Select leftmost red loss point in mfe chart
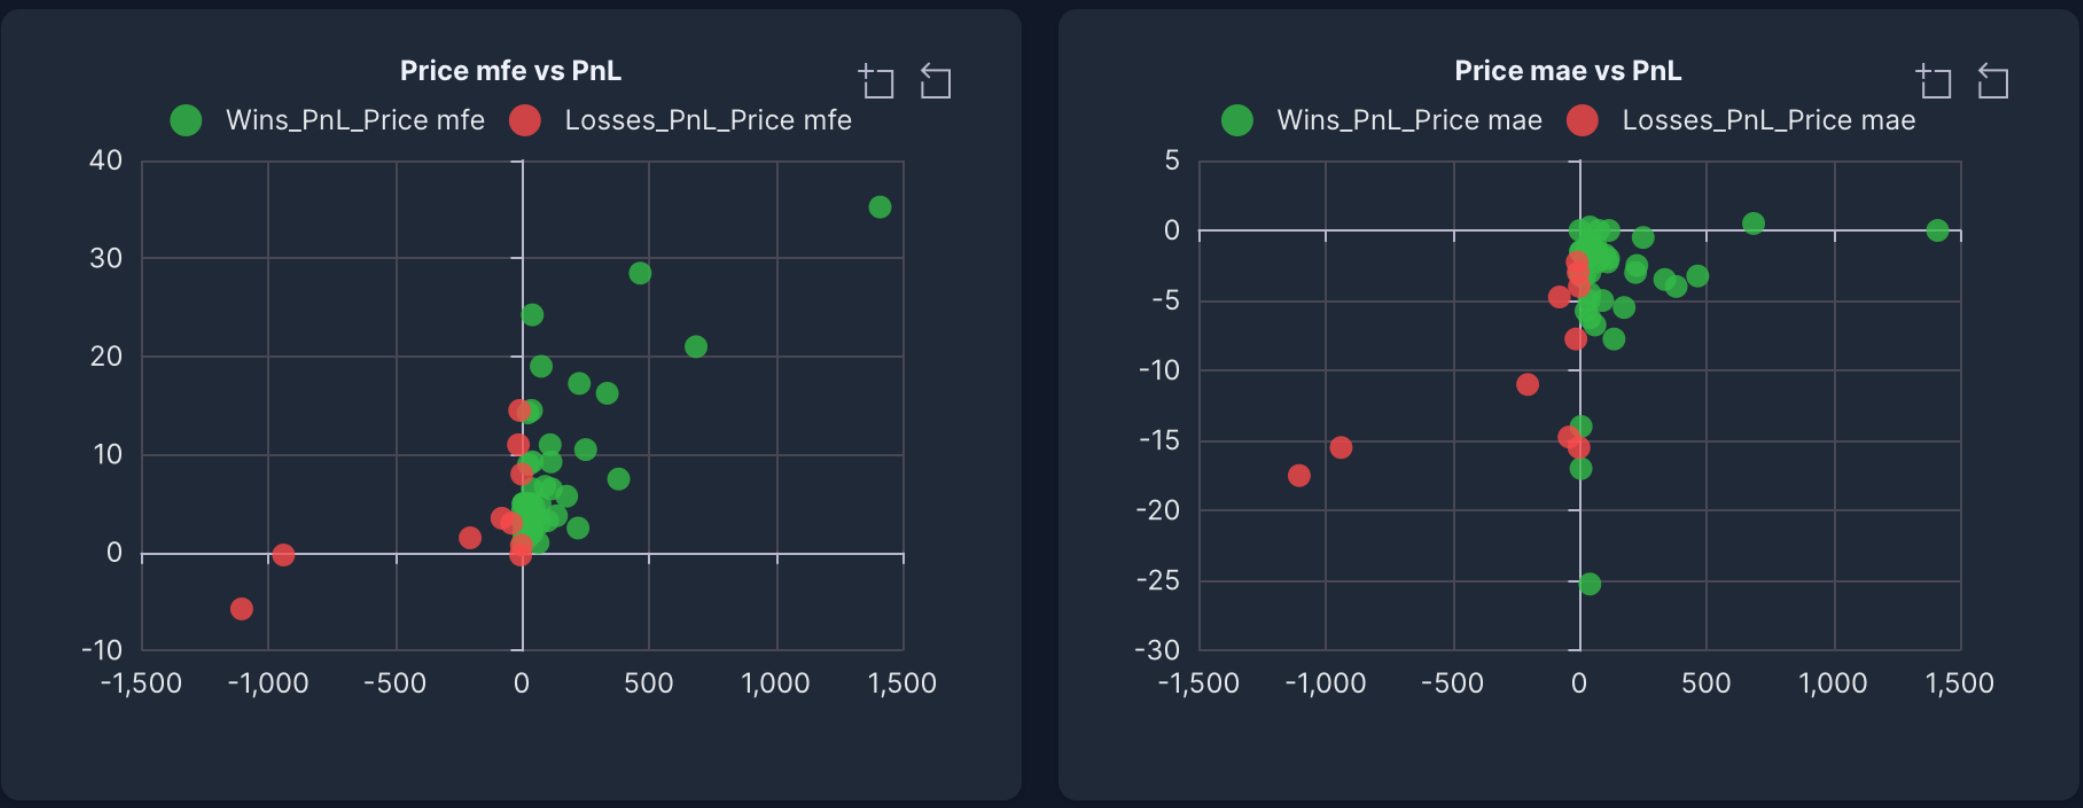2083x808 pixels. 241,609
